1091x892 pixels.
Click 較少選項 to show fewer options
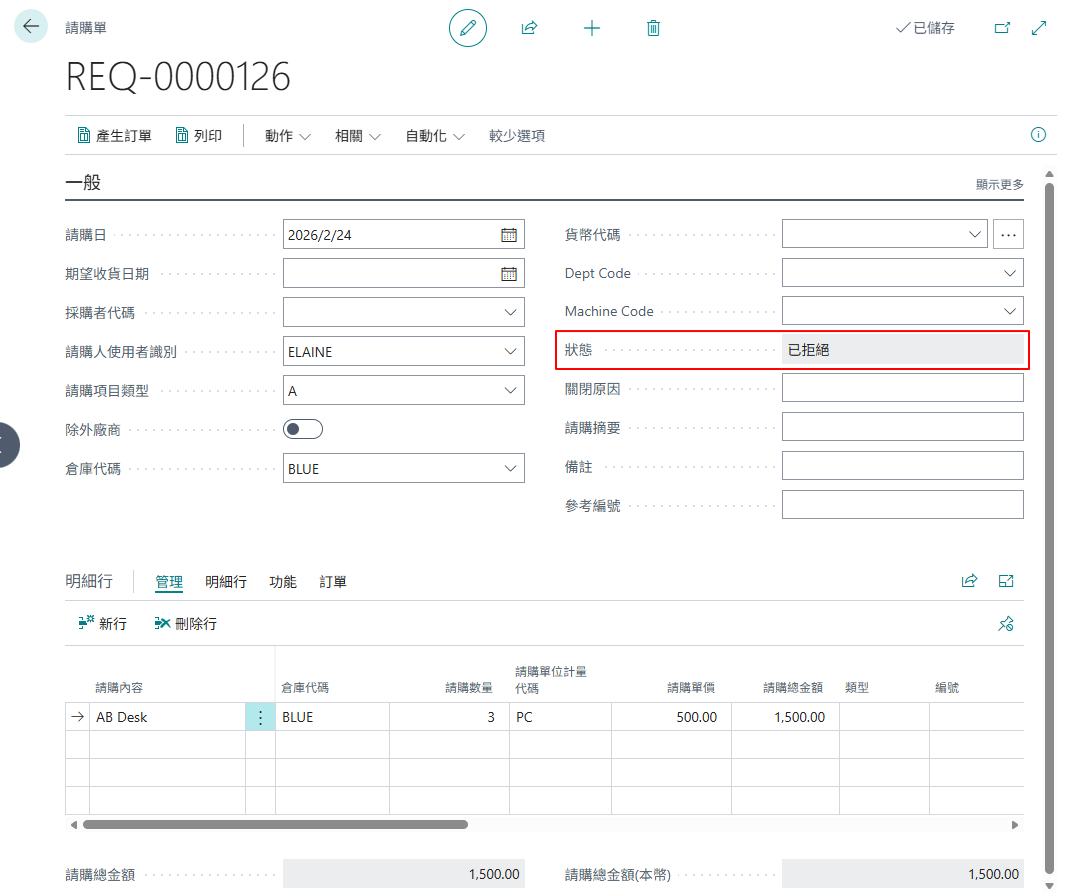pos(517,136)
